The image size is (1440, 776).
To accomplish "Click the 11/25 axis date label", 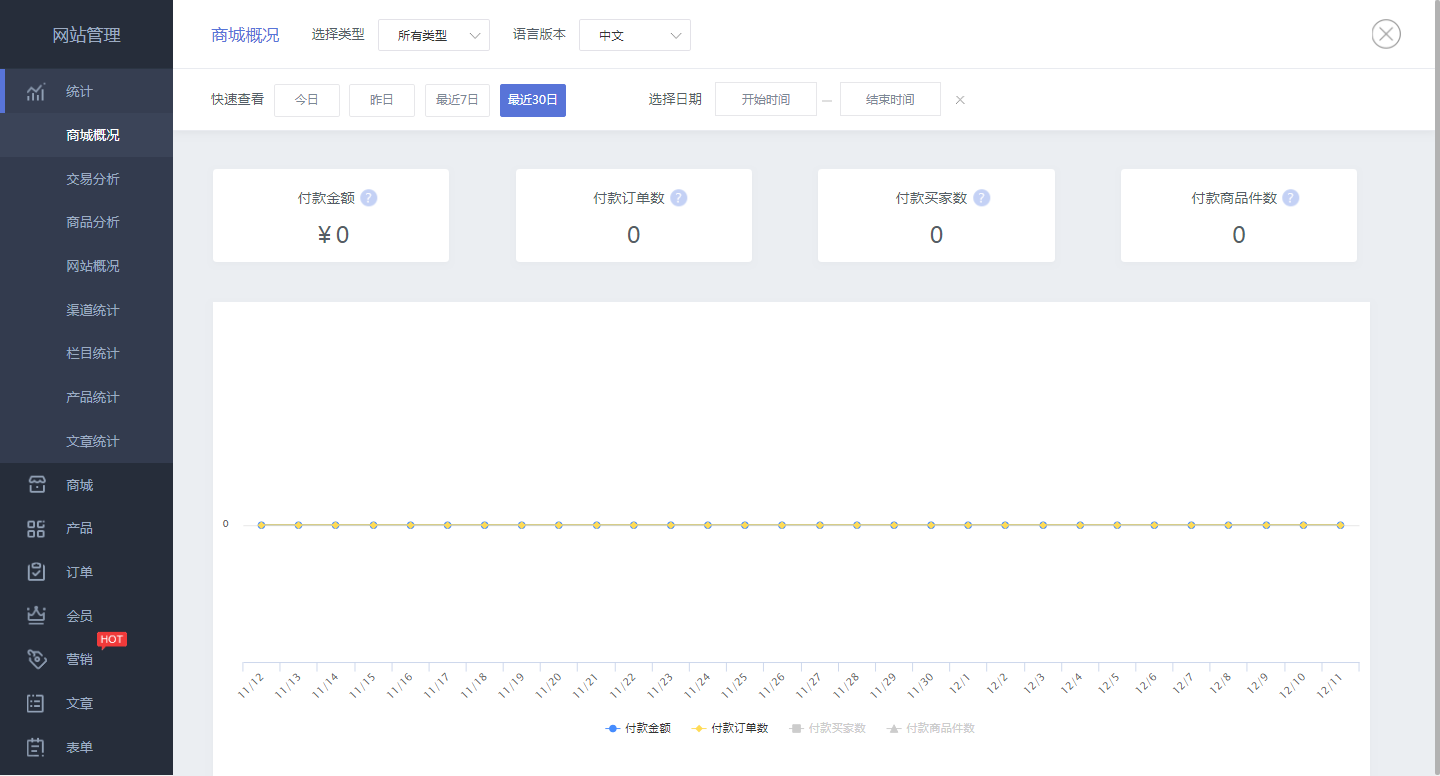I will coord(735,685).
